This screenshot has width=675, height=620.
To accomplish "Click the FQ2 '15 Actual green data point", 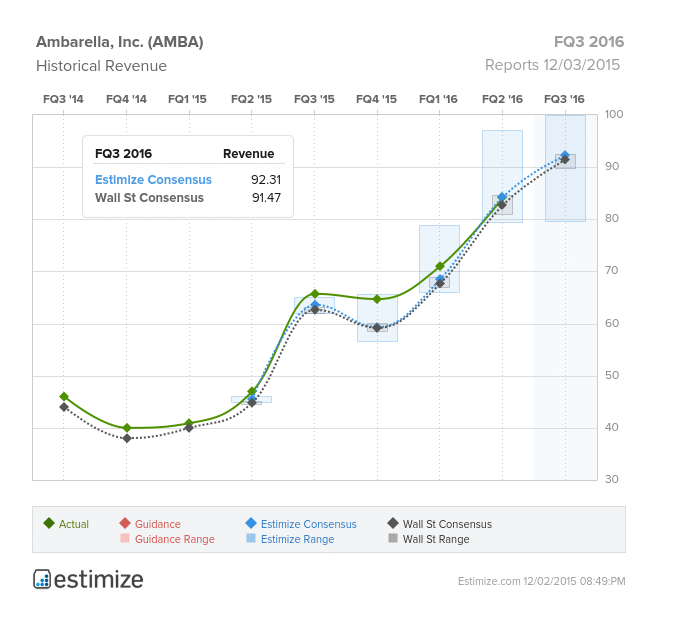I will (252, 391).
